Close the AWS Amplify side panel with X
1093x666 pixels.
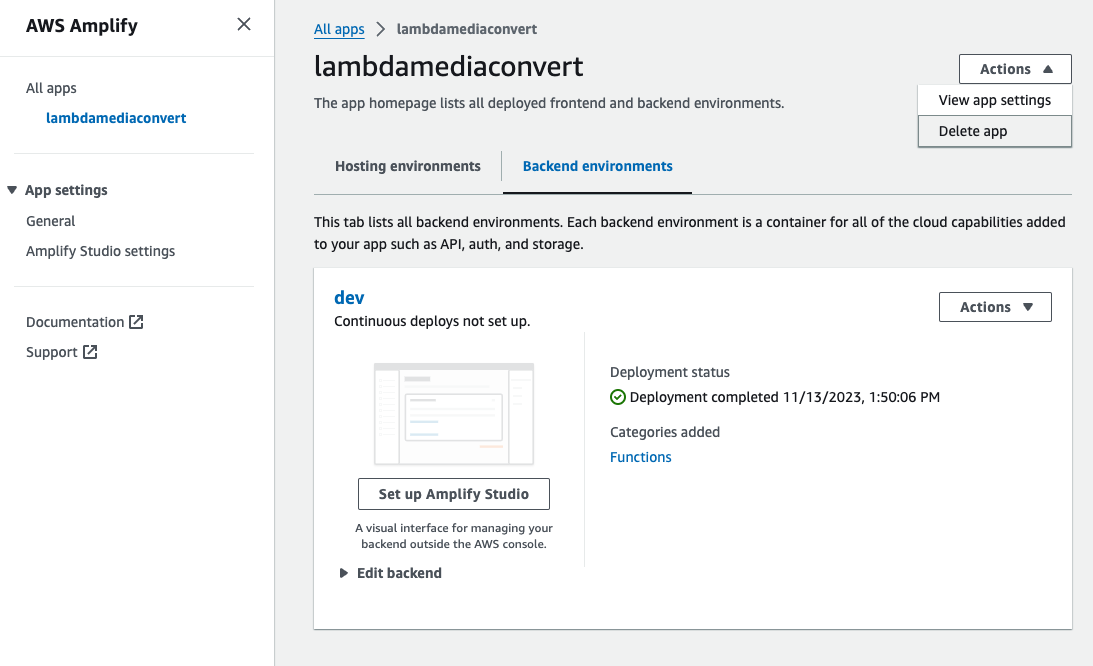pos(243,24)
